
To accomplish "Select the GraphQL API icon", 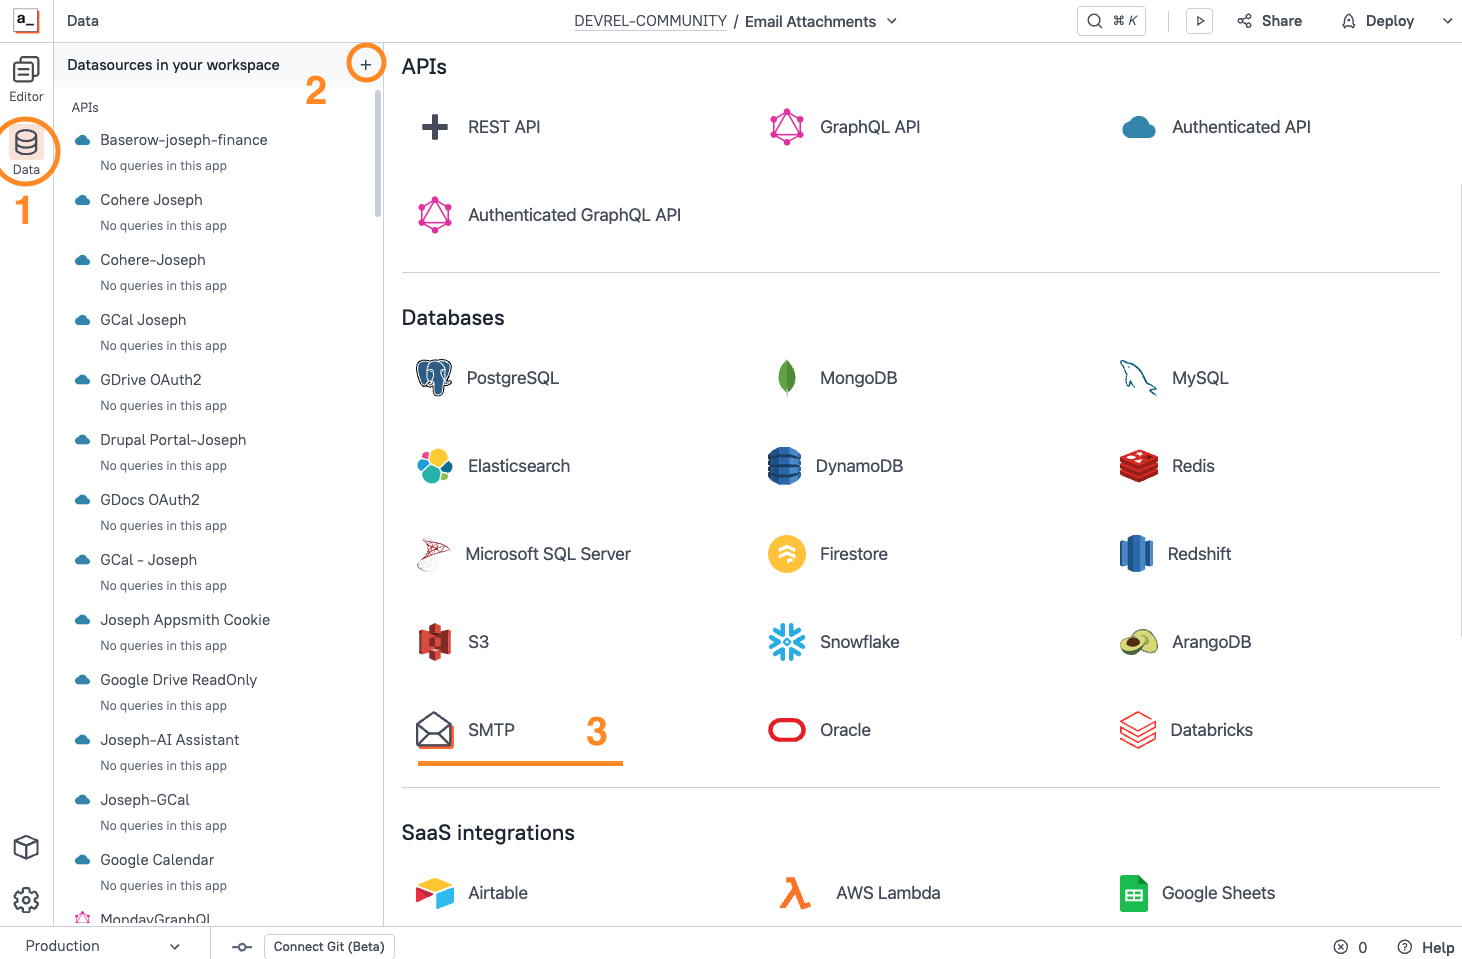I will [787, 127].
